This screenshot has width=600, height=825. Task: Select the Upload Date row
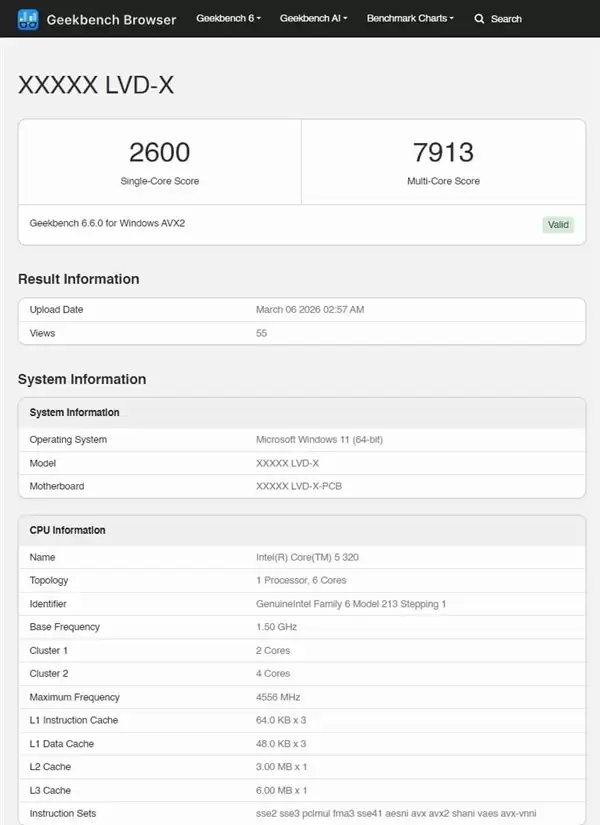300,310
